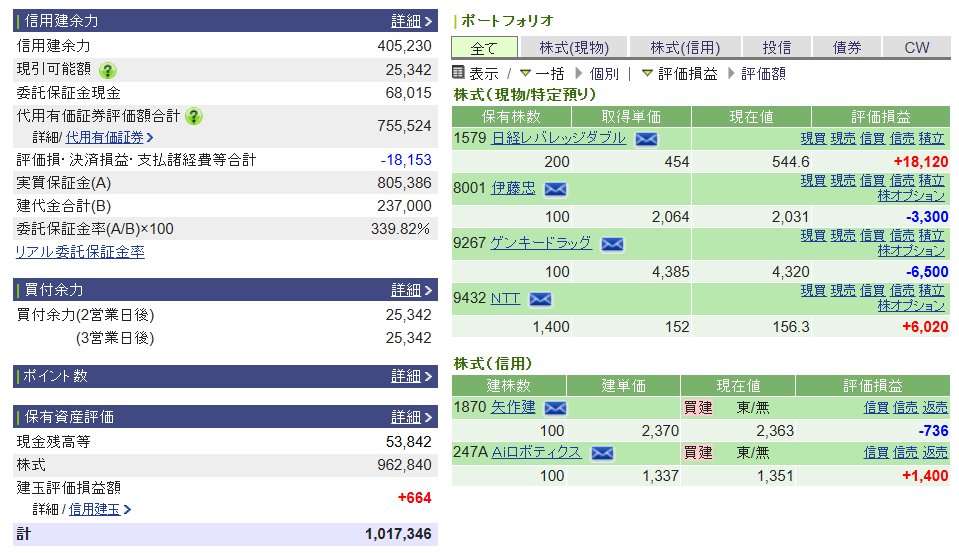This screenshot has width=959, height=553.
Task: Click mail icon next to Aiロボティクス
Action: pos(602,453)
